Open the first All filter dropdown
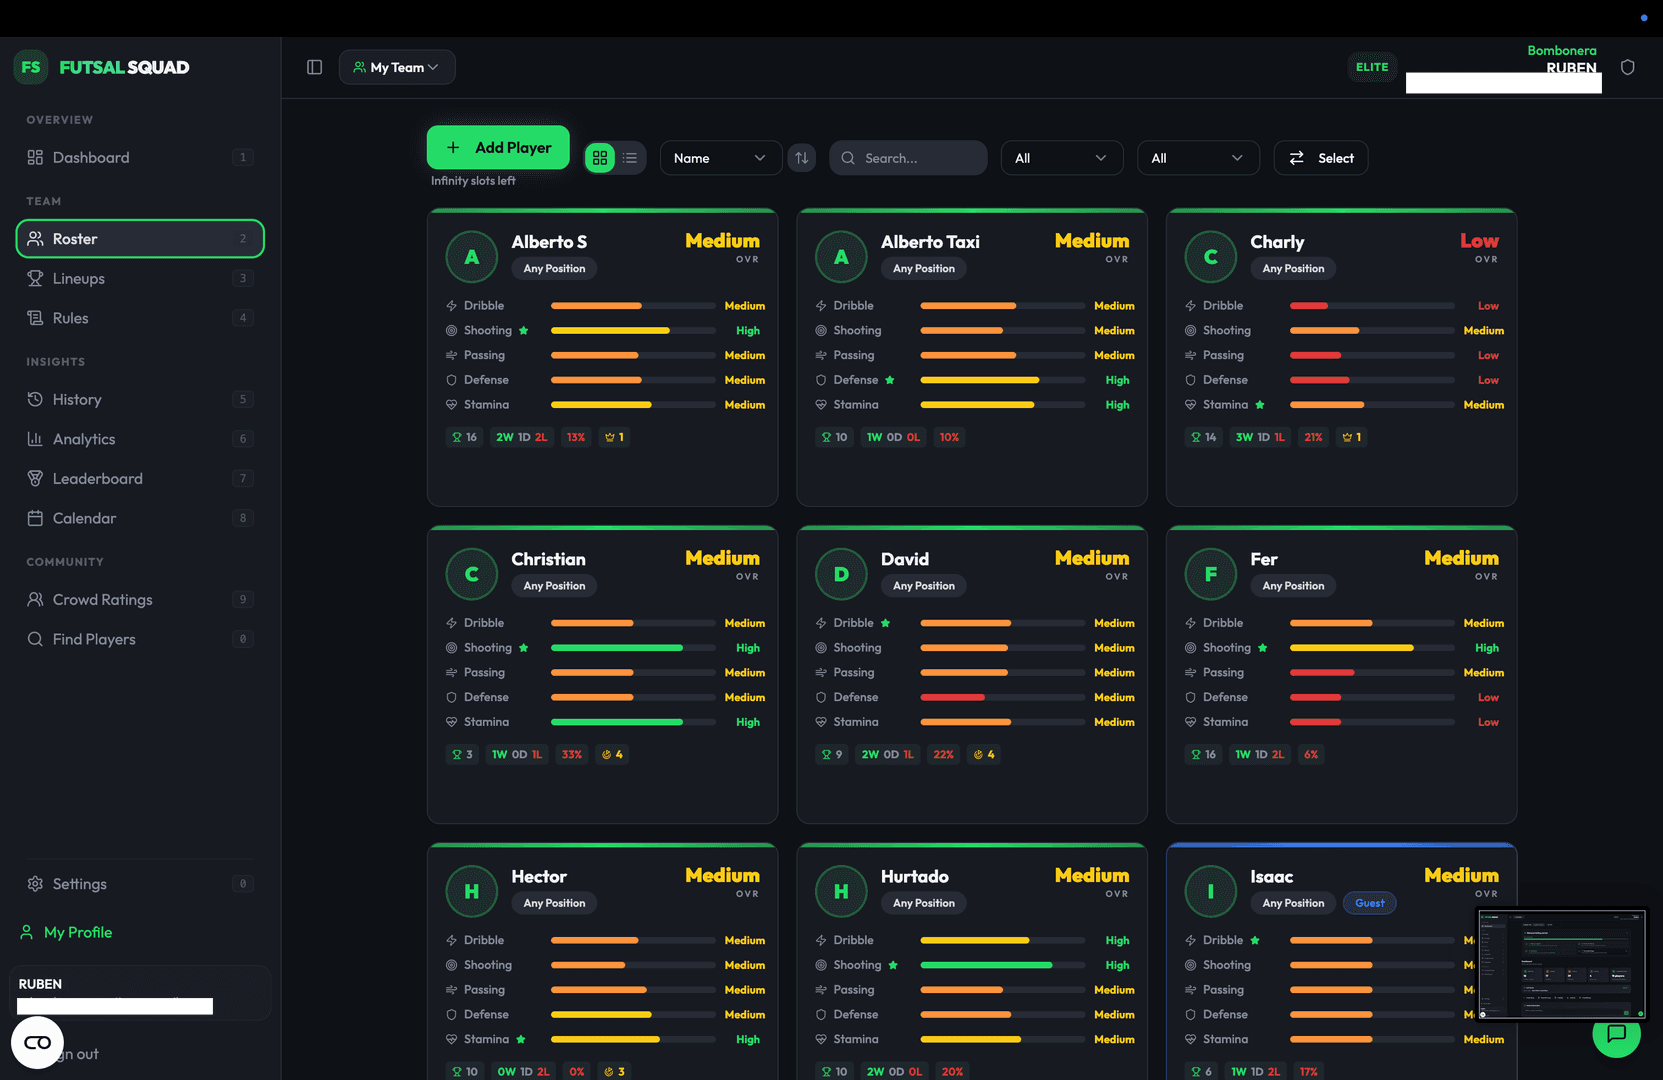Viewport: 1663px width, 1080px height. (1062, 158)
